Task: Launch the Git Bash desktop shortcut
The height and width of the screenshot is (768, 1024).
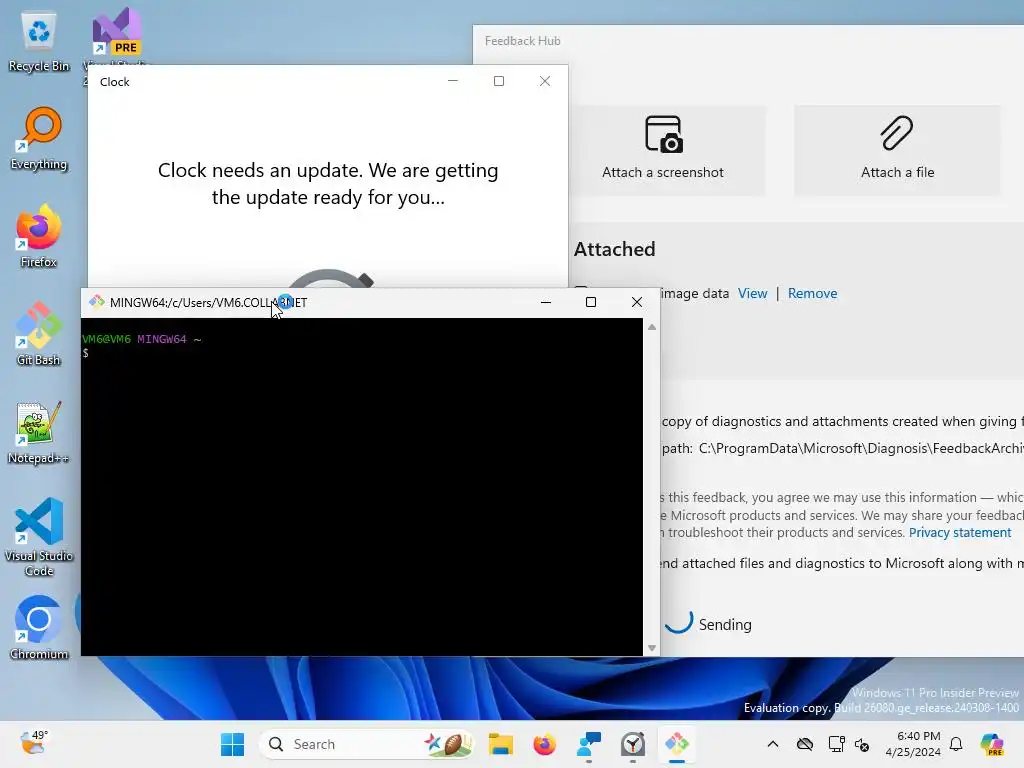Action: (39, 334)
